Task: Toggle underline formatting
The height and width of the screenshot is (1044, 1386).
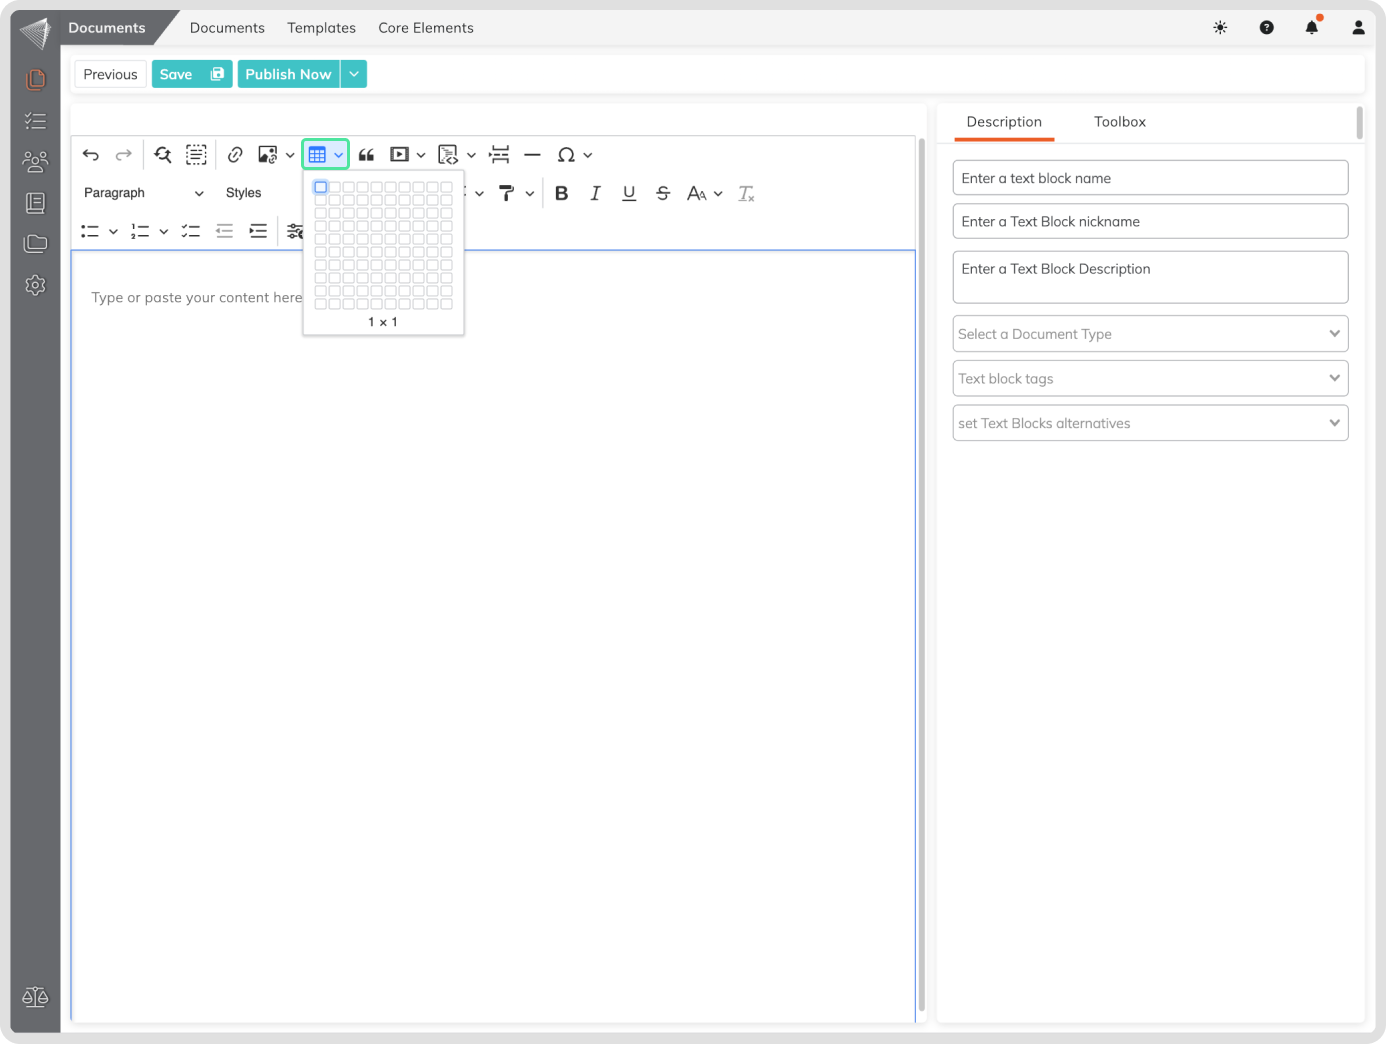Action: click(629, 194)
